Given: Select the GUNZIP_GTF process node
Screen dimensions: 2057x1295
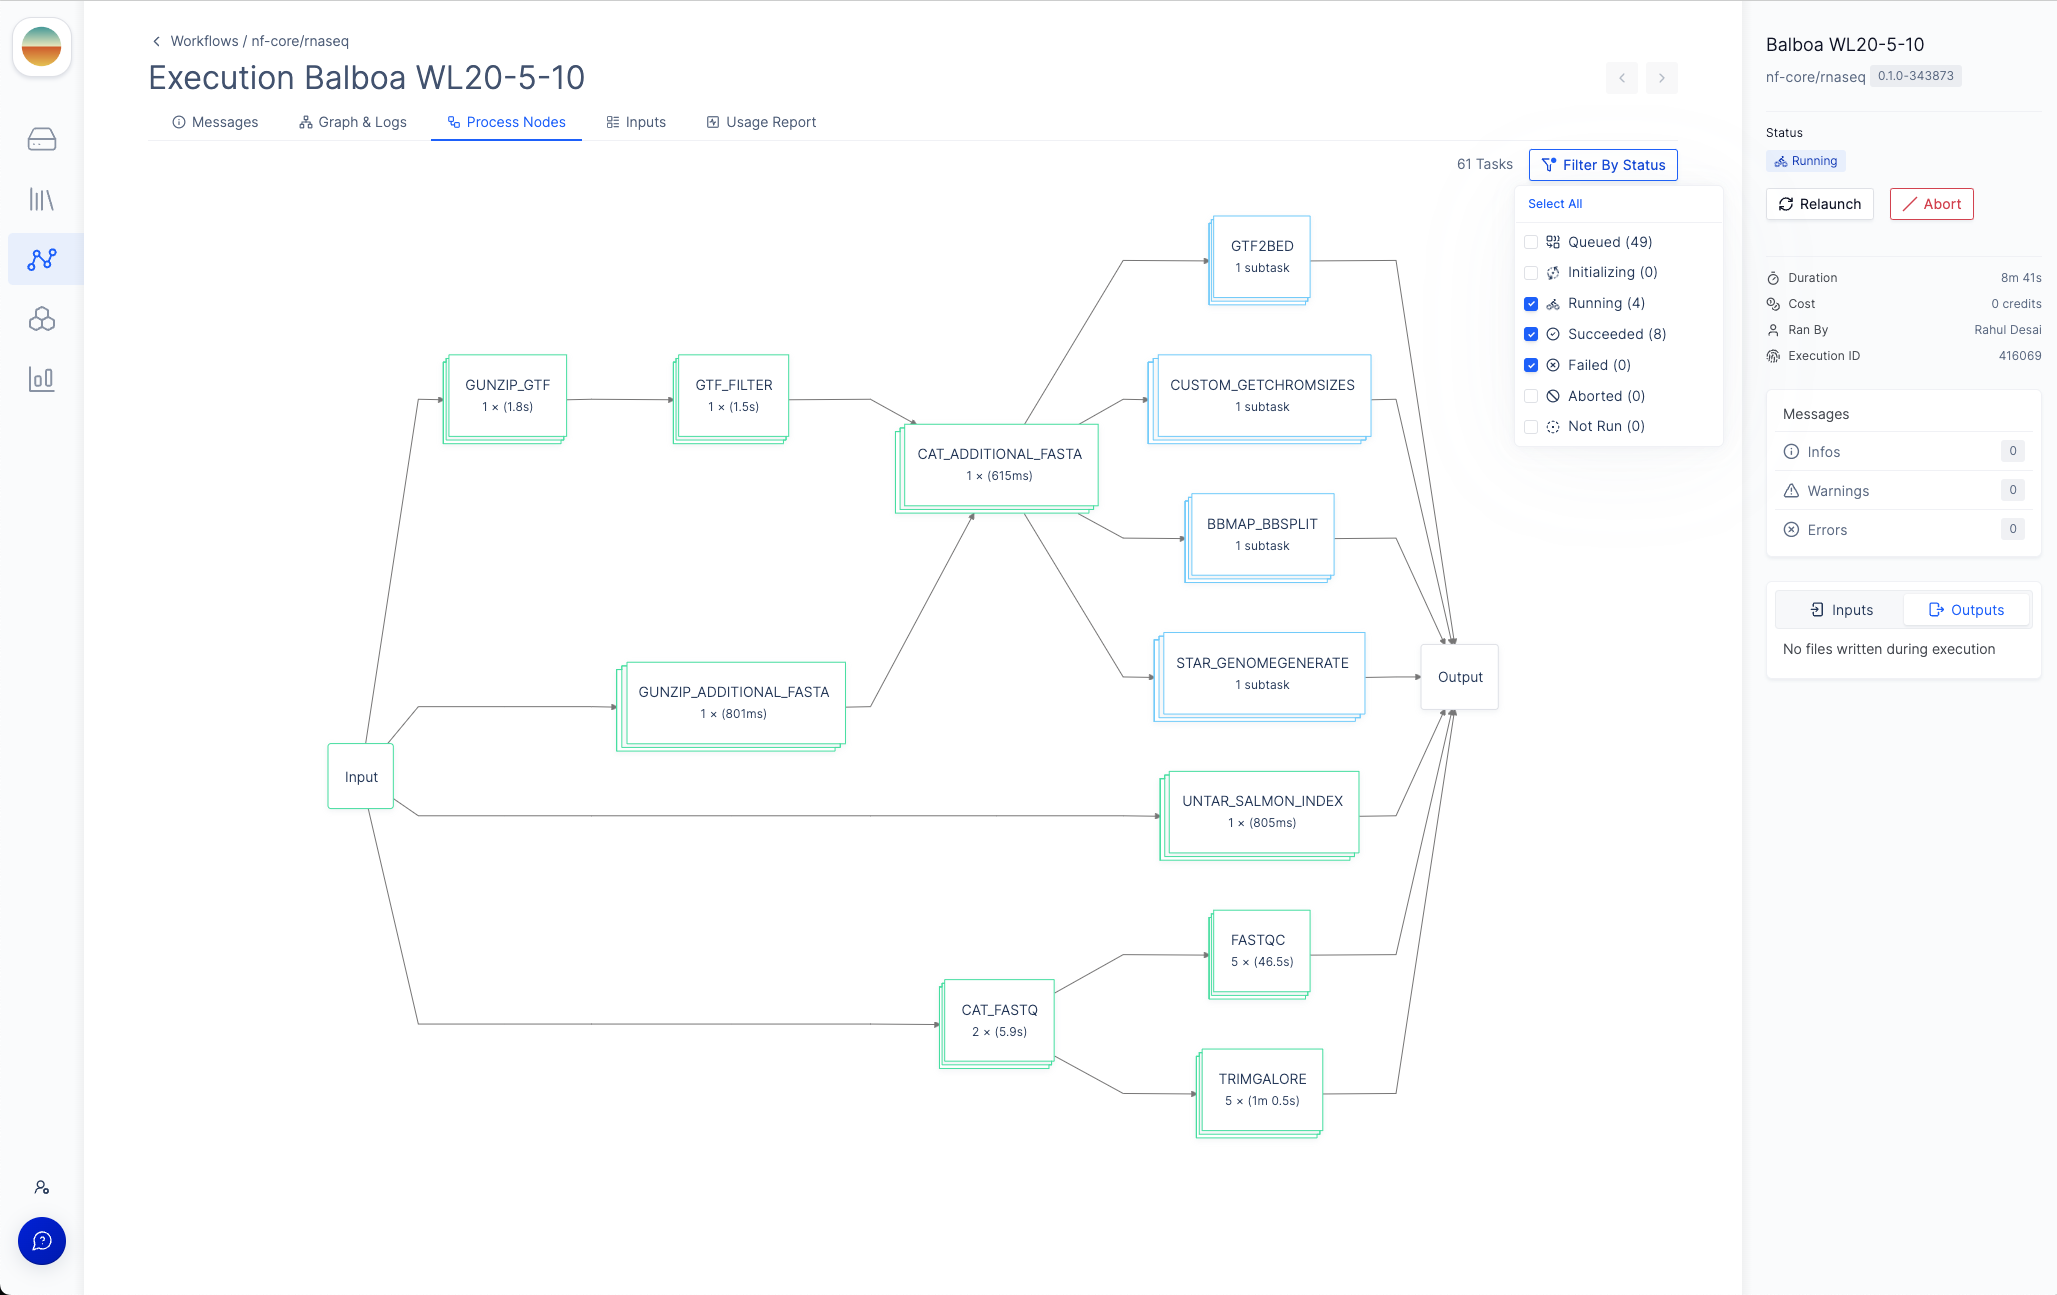Looking at the screenshot, I should coord(505,398).
